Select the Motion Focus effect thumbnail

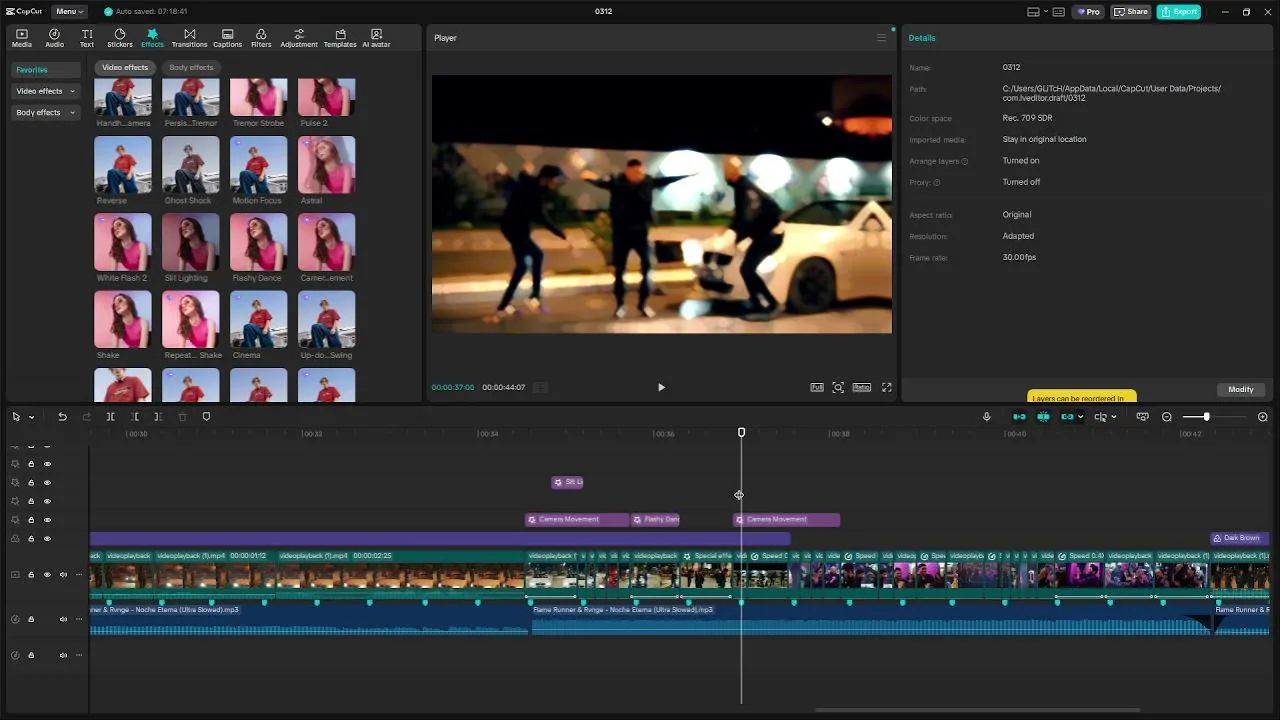tap(258, 165)
